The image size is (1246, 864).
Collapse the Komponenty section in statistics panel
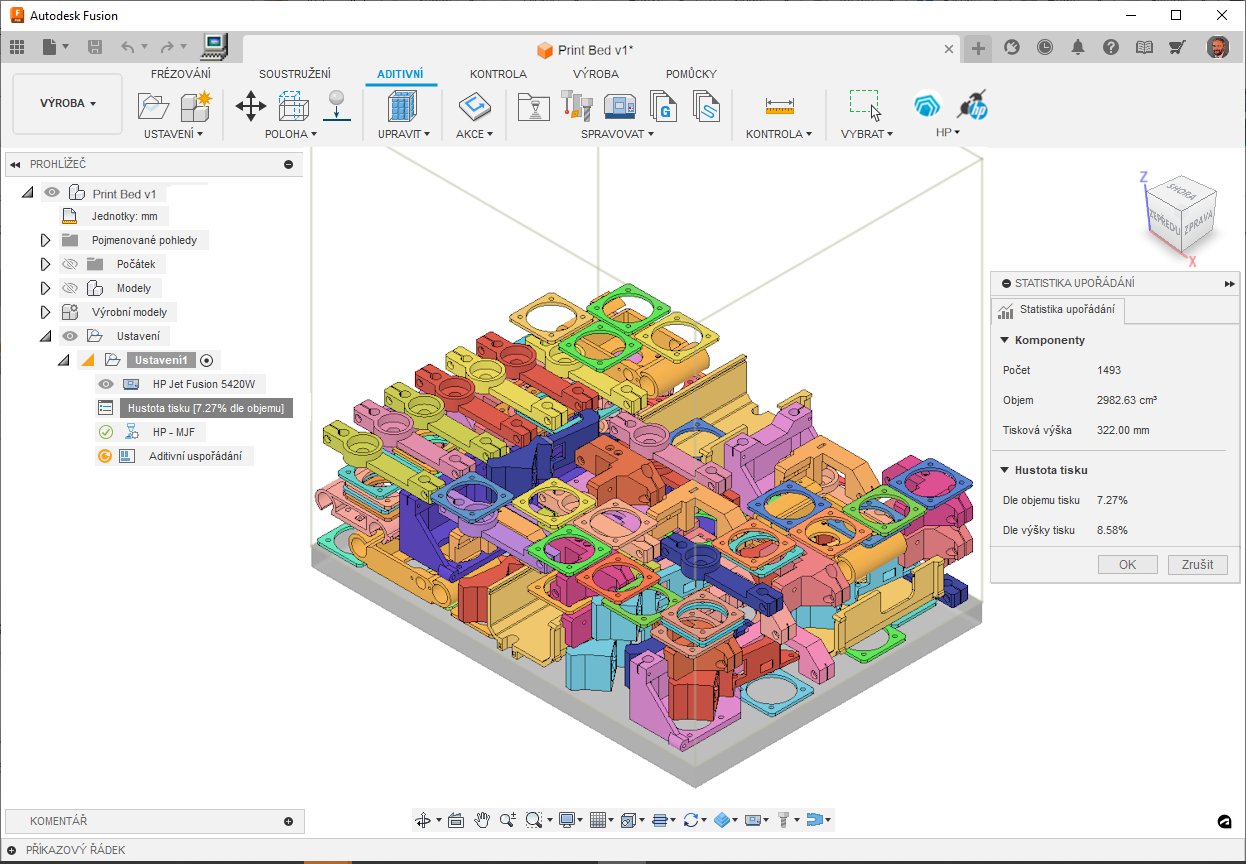tap(1005, 340)
